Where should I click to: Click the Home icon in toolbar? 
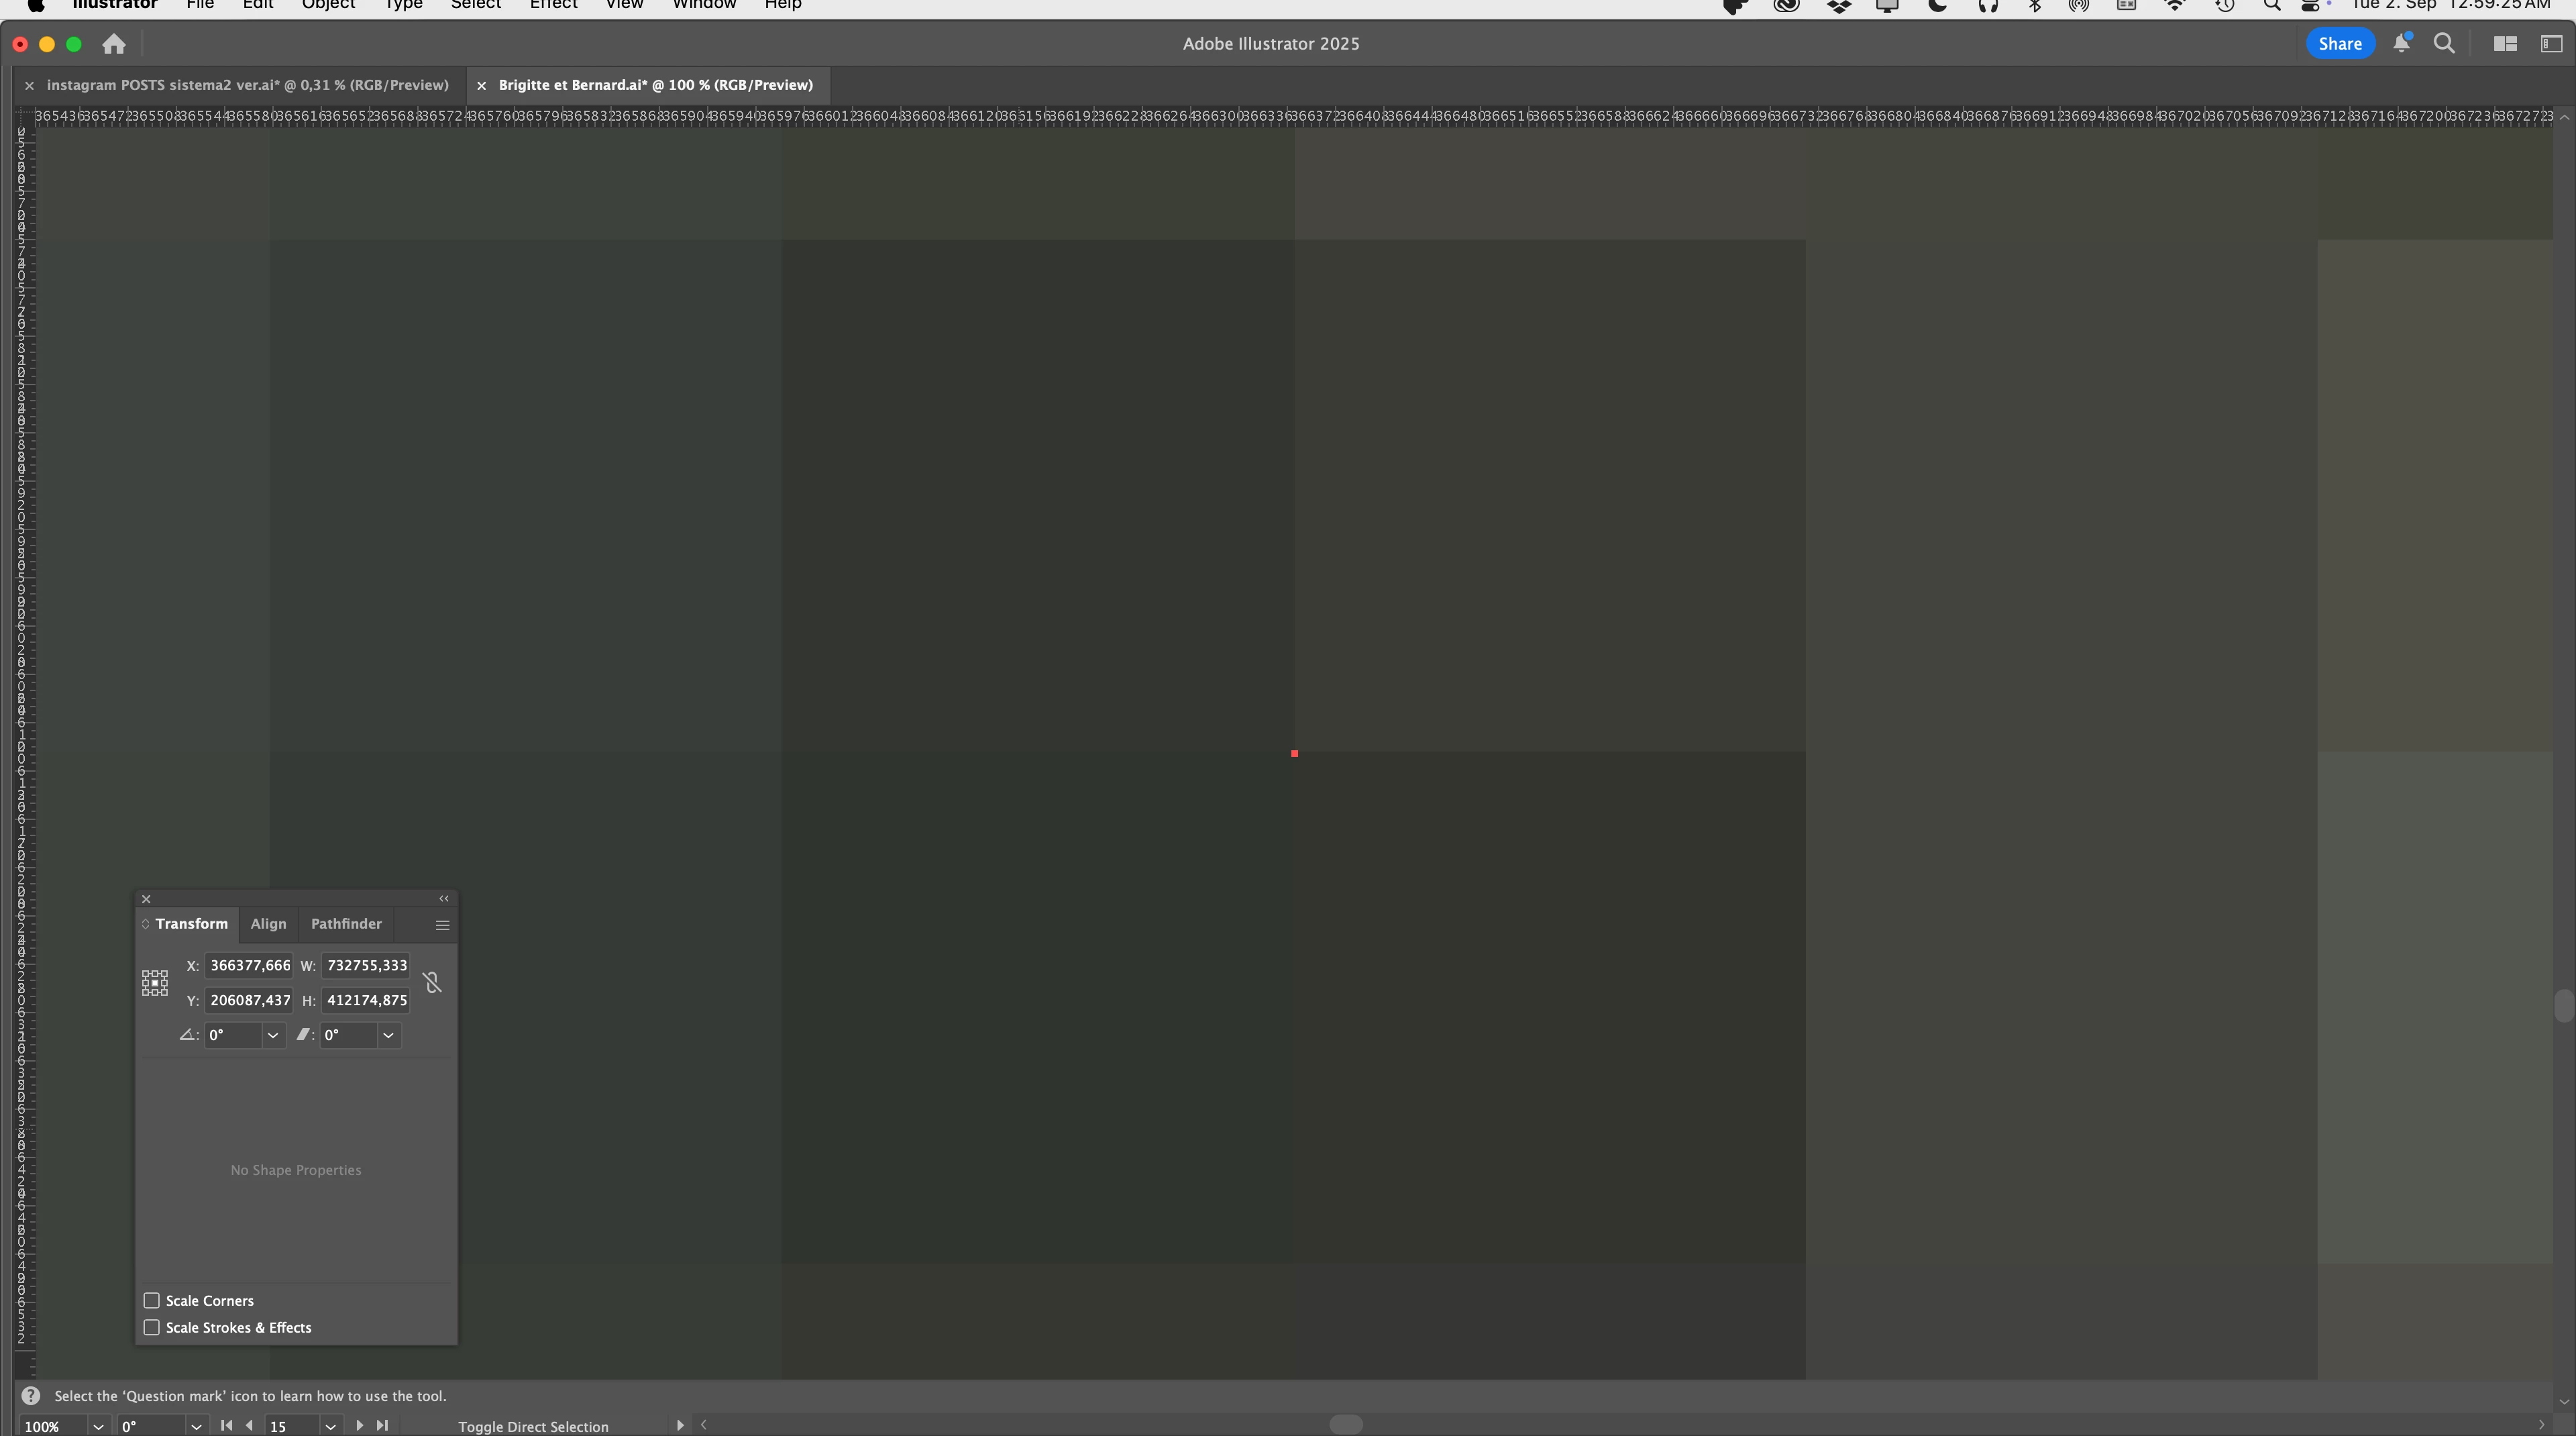114,44
